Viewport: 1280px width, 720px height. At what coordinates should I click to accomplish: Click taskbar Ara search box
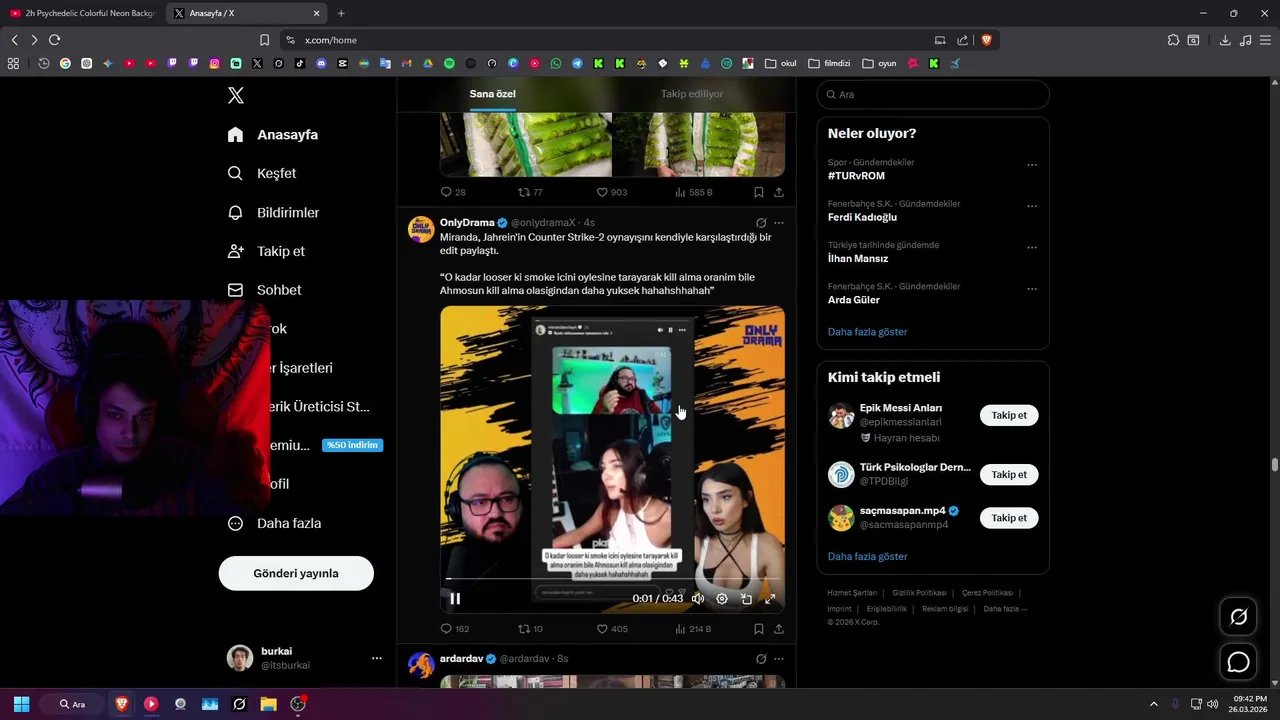point(72,704)
